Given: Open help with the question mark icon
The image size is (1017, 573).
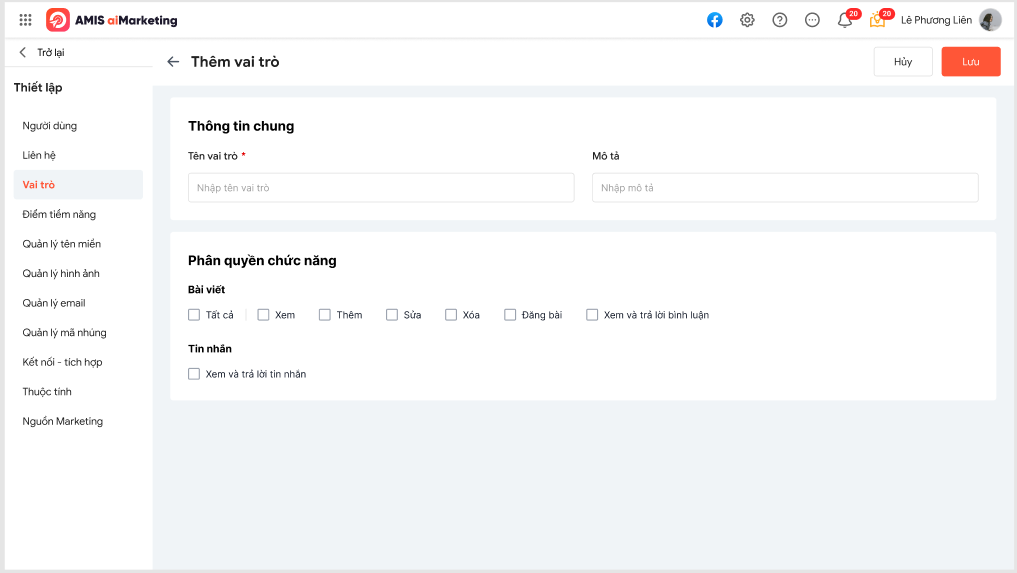Looking at the screenshot, I should tap(780, 20).
